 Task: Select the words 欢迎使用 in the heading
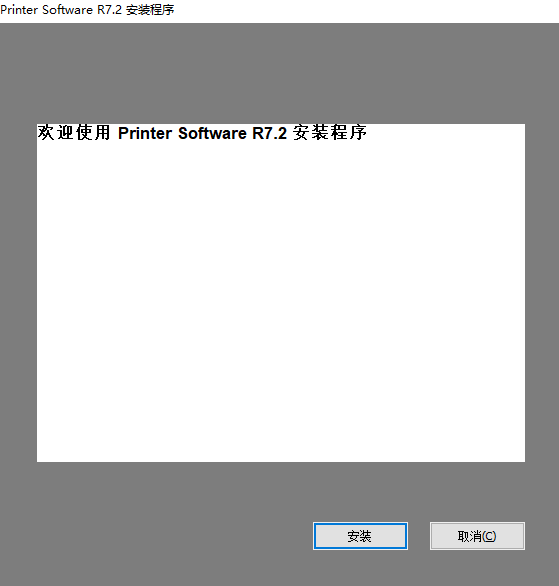pyautogui.click(x=74, y=133)
